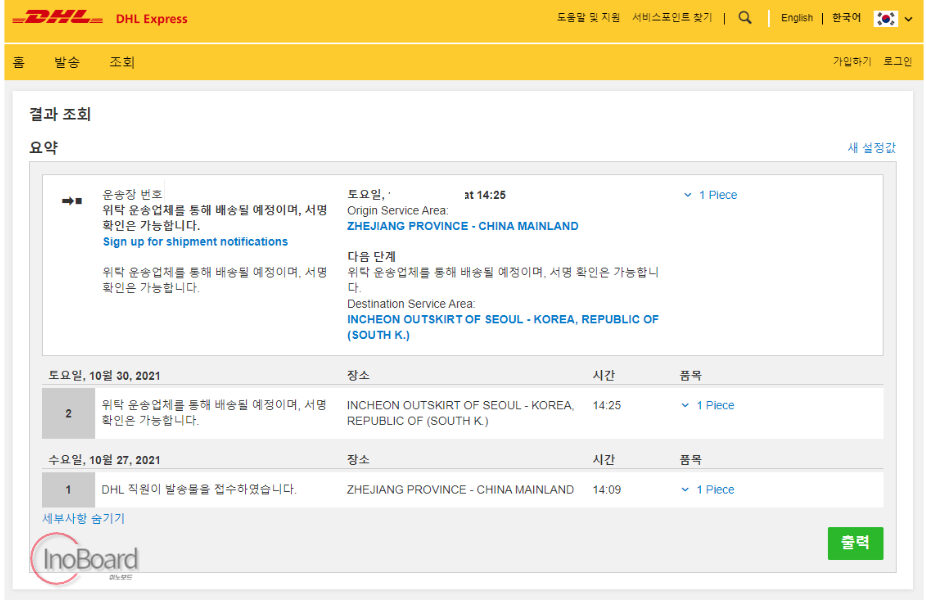This screenshot has height=600, width=926.
Task: Open the 조회 menu
Action: [122, 62]
